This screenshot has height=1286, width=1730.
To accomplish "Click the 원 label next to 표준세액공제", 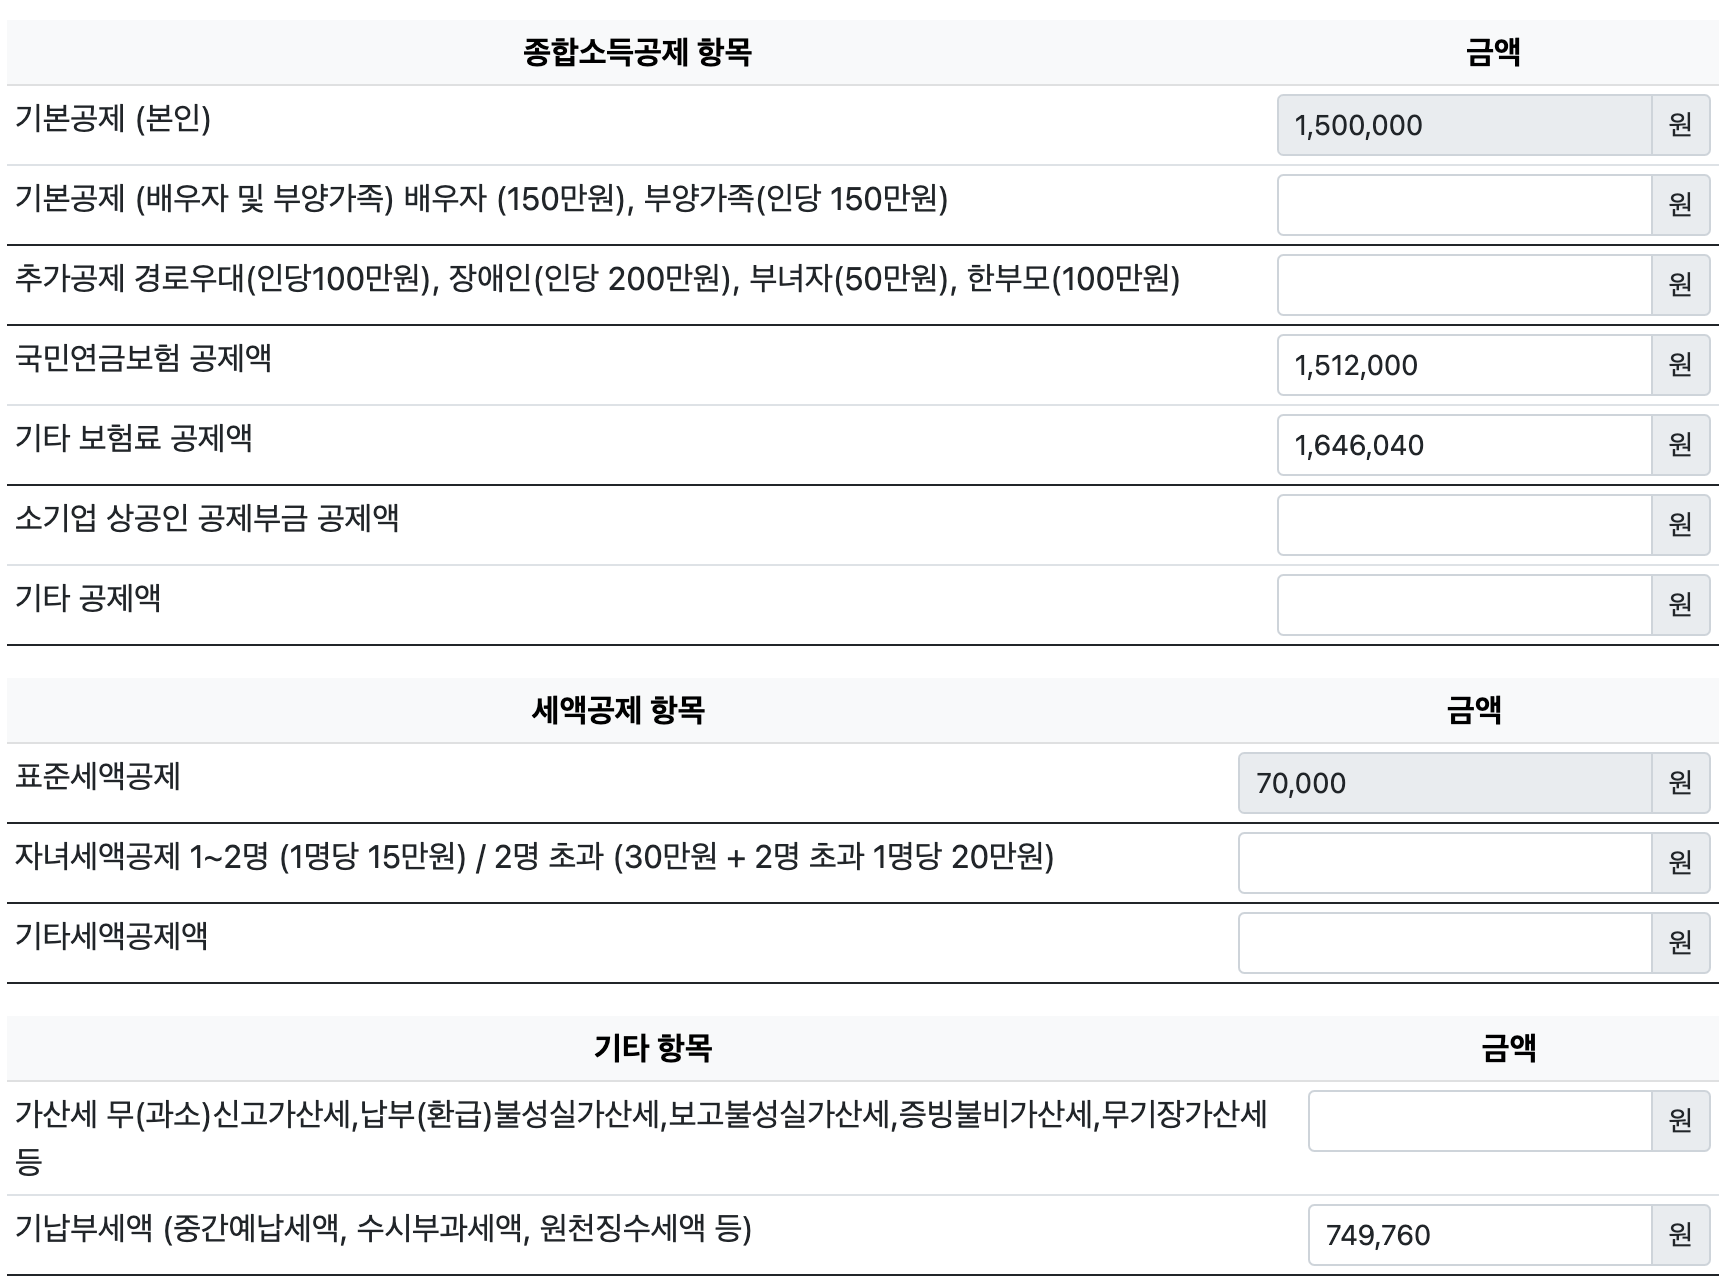I will point(1681,783).
